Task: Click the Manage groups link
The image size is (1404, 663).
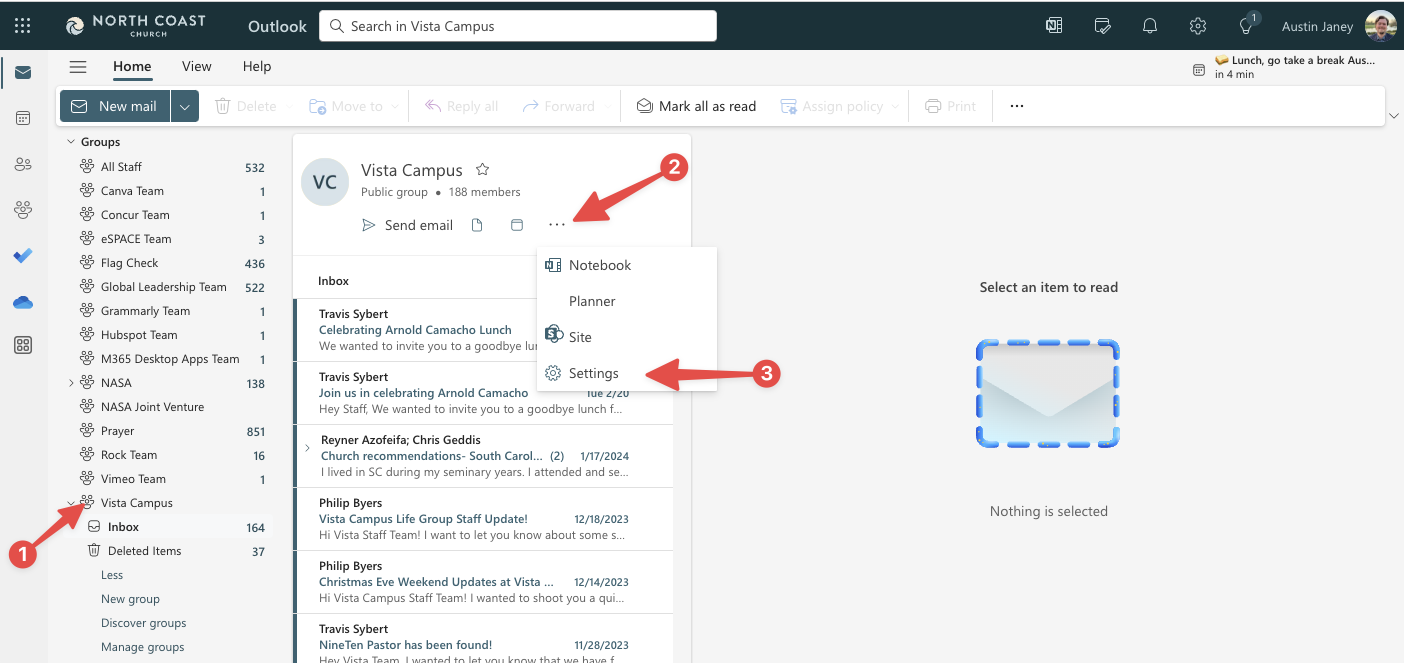Action: coord(142,647)
